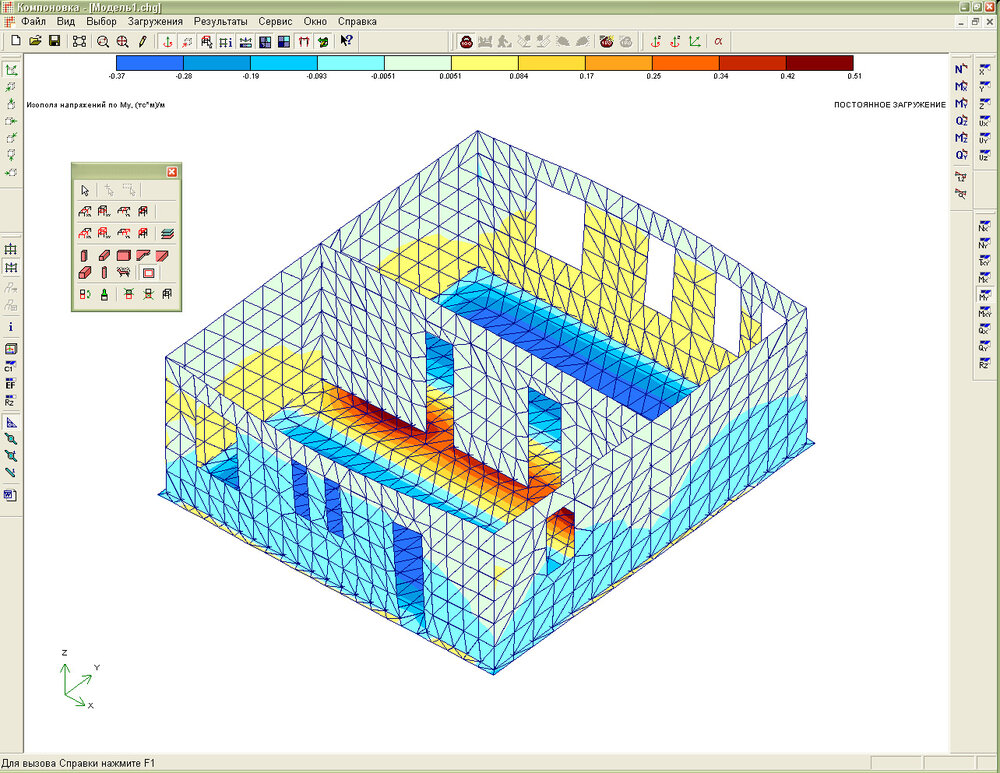Show Qy shear force results icon
1000x773 pixels.
click(x=960, y=155)
